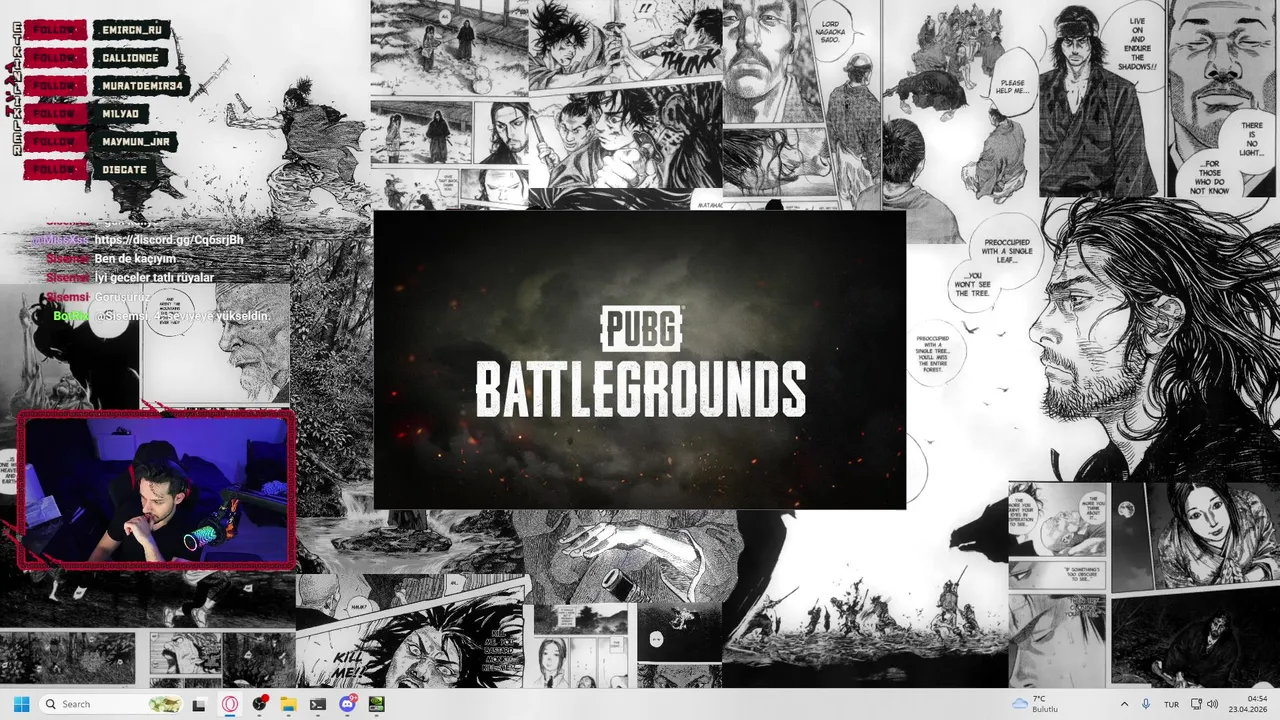Click the PUBG Battlegrounds splash screen

pyautogui.click(x=640, y=360)
